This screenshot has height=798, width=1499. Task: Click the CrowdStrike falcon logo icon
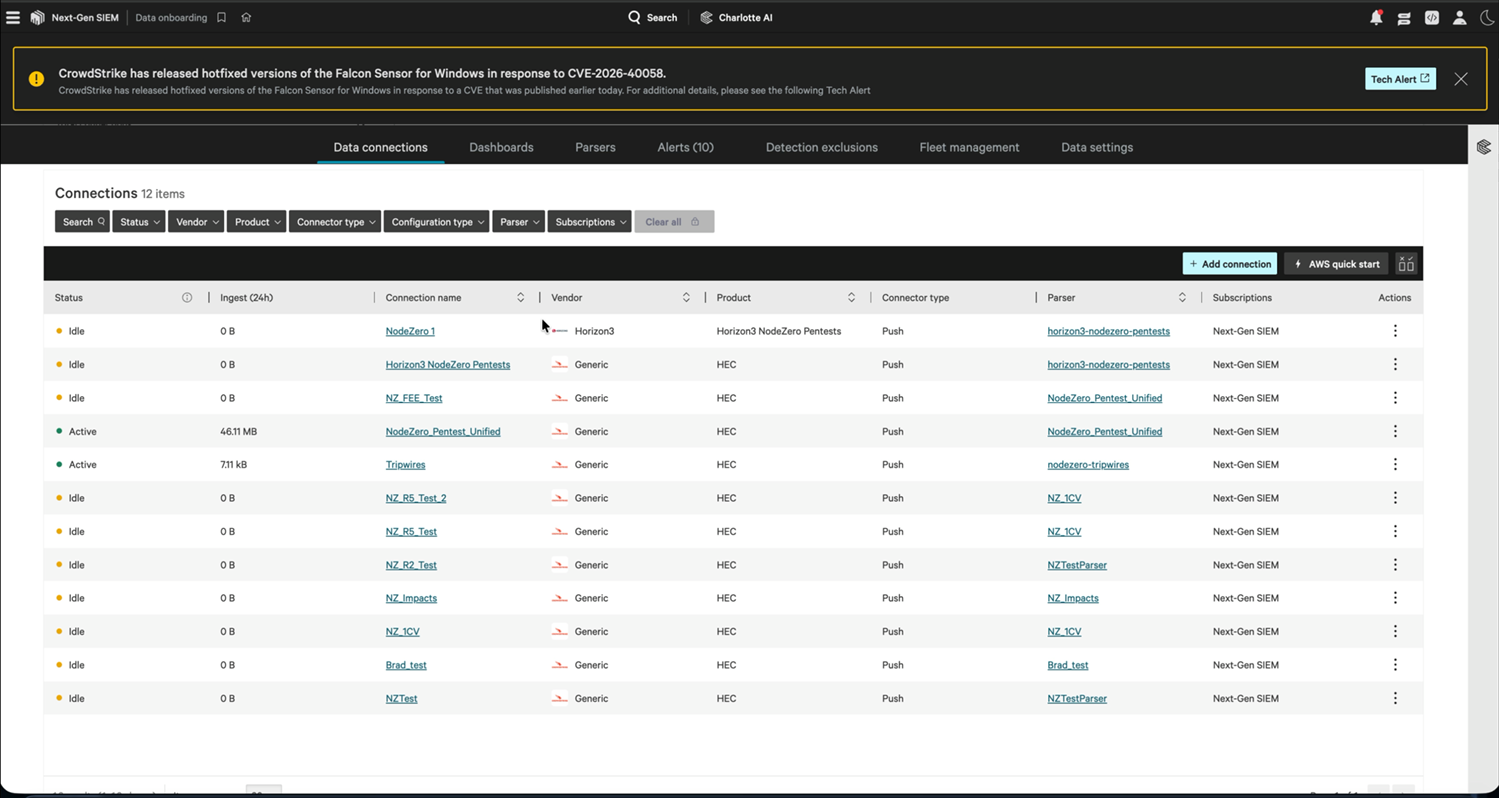click(x=38, y=17)
